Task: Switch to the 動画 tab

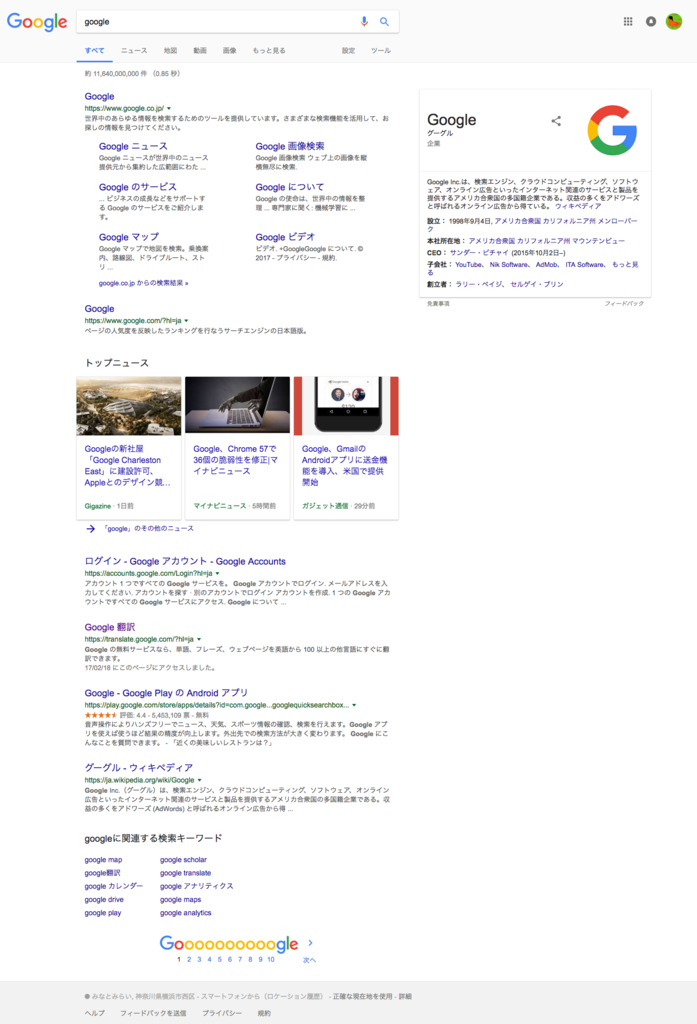Action: tap(200, 50)
